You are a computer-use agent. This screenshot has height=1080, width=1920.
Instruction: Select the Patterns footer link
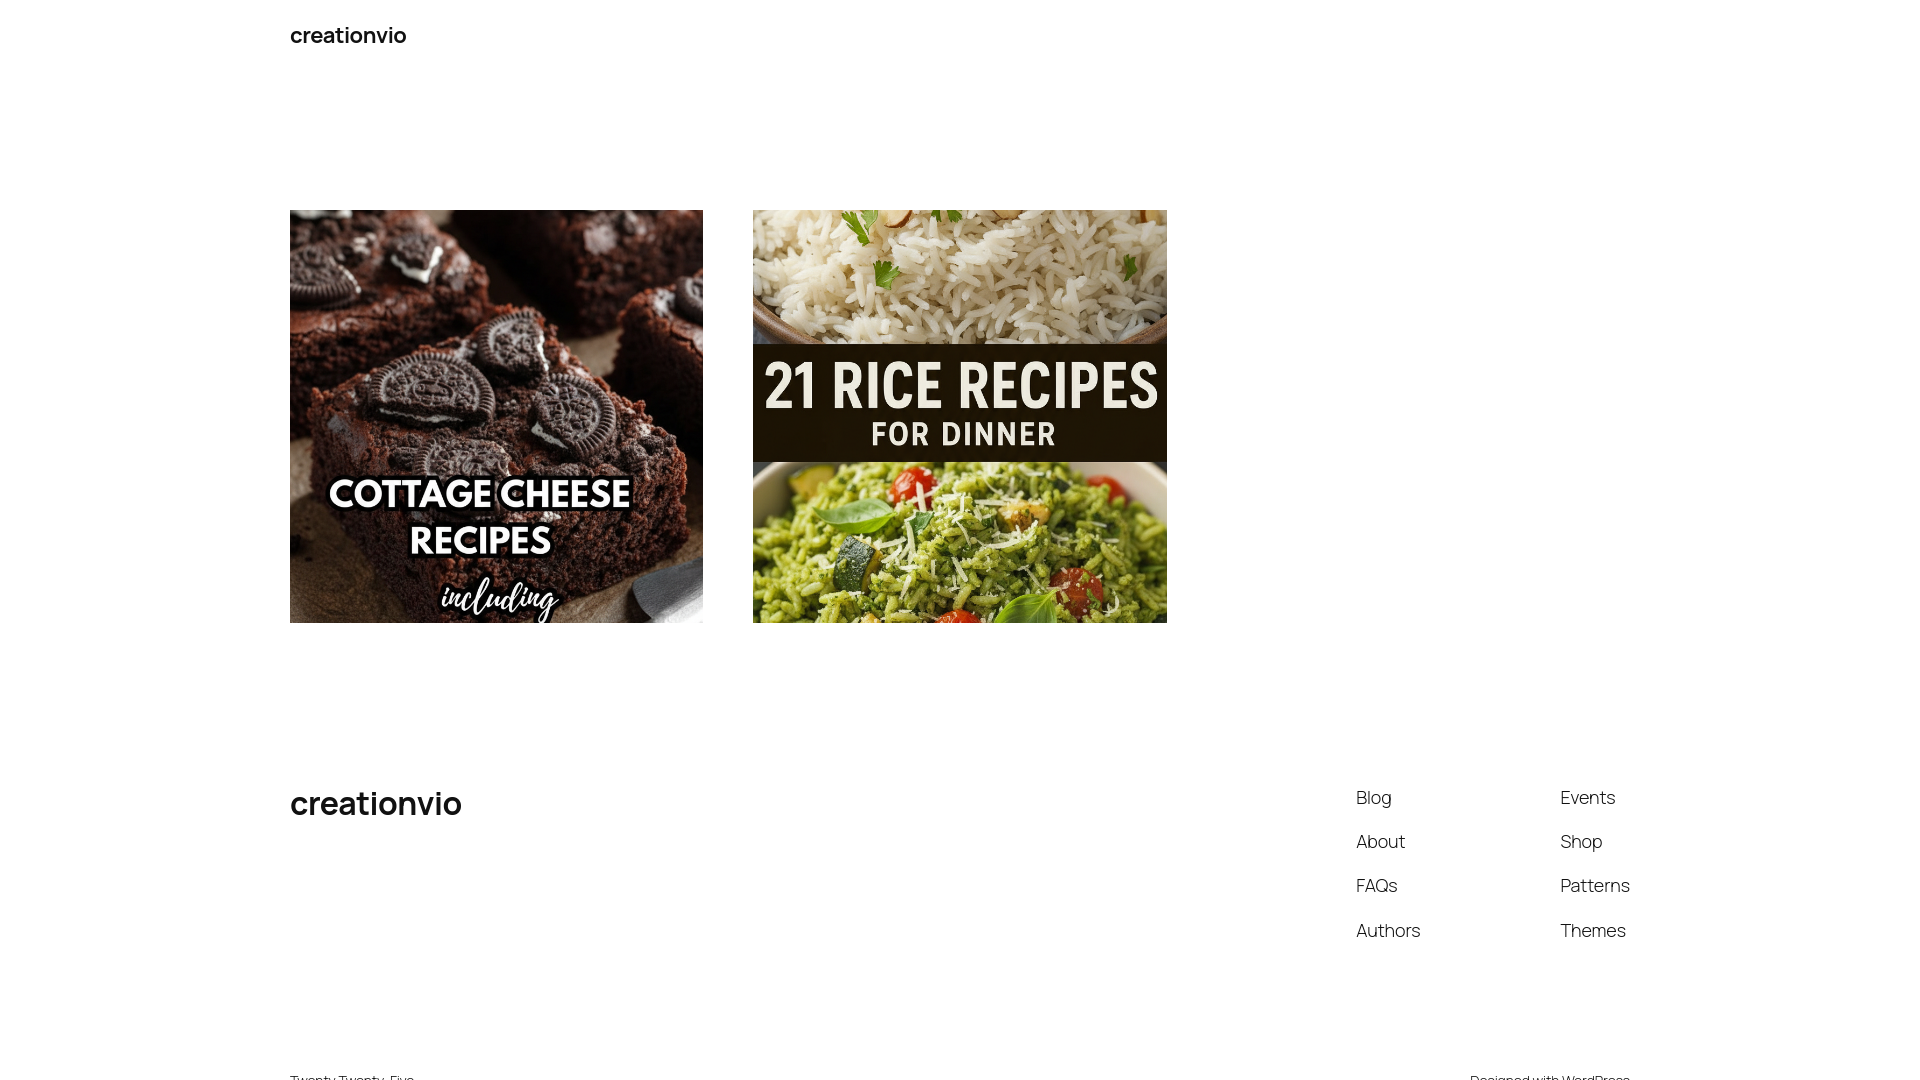click(1595, 885)
